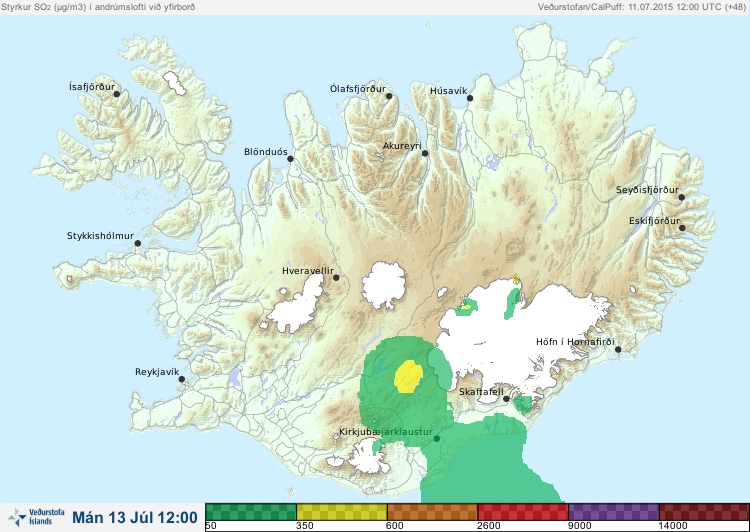
Task: Click the yellow SO2 plume area
Action: point(408,377)
